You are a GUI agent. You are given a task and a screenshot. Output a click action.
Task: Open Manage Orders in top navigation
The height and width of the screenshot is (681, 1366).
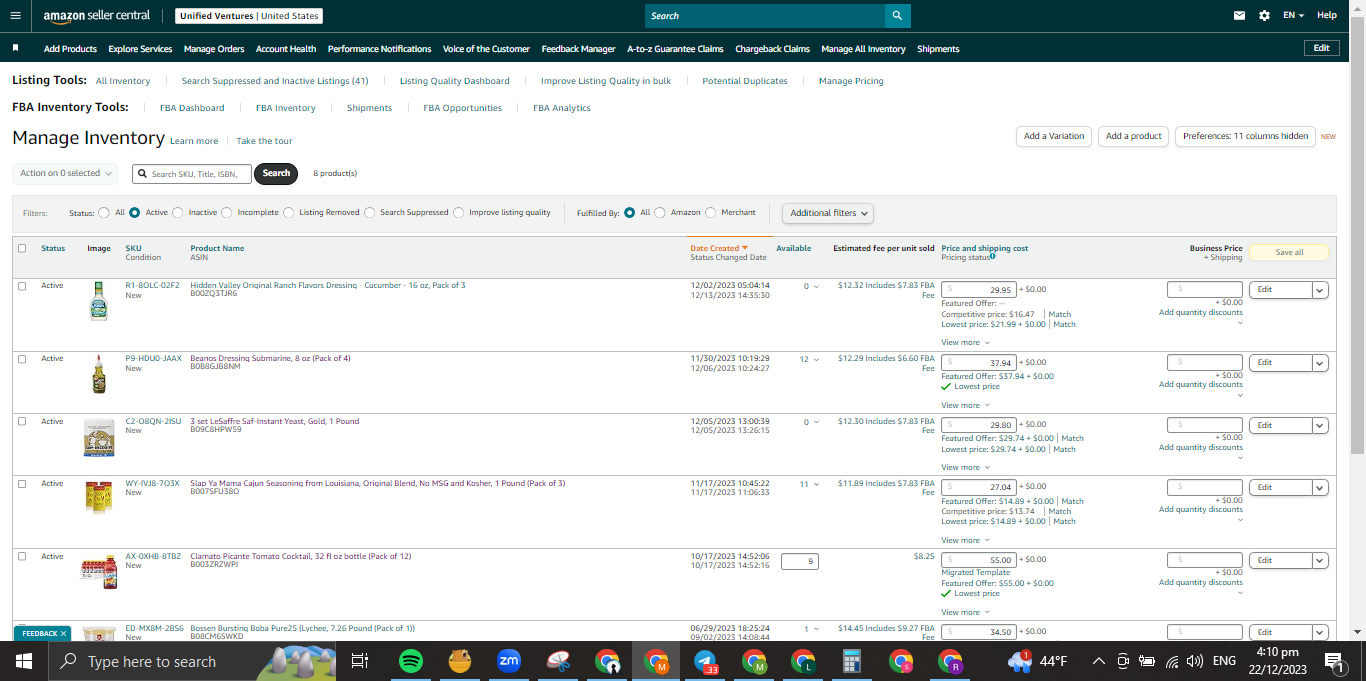point(214,49)
